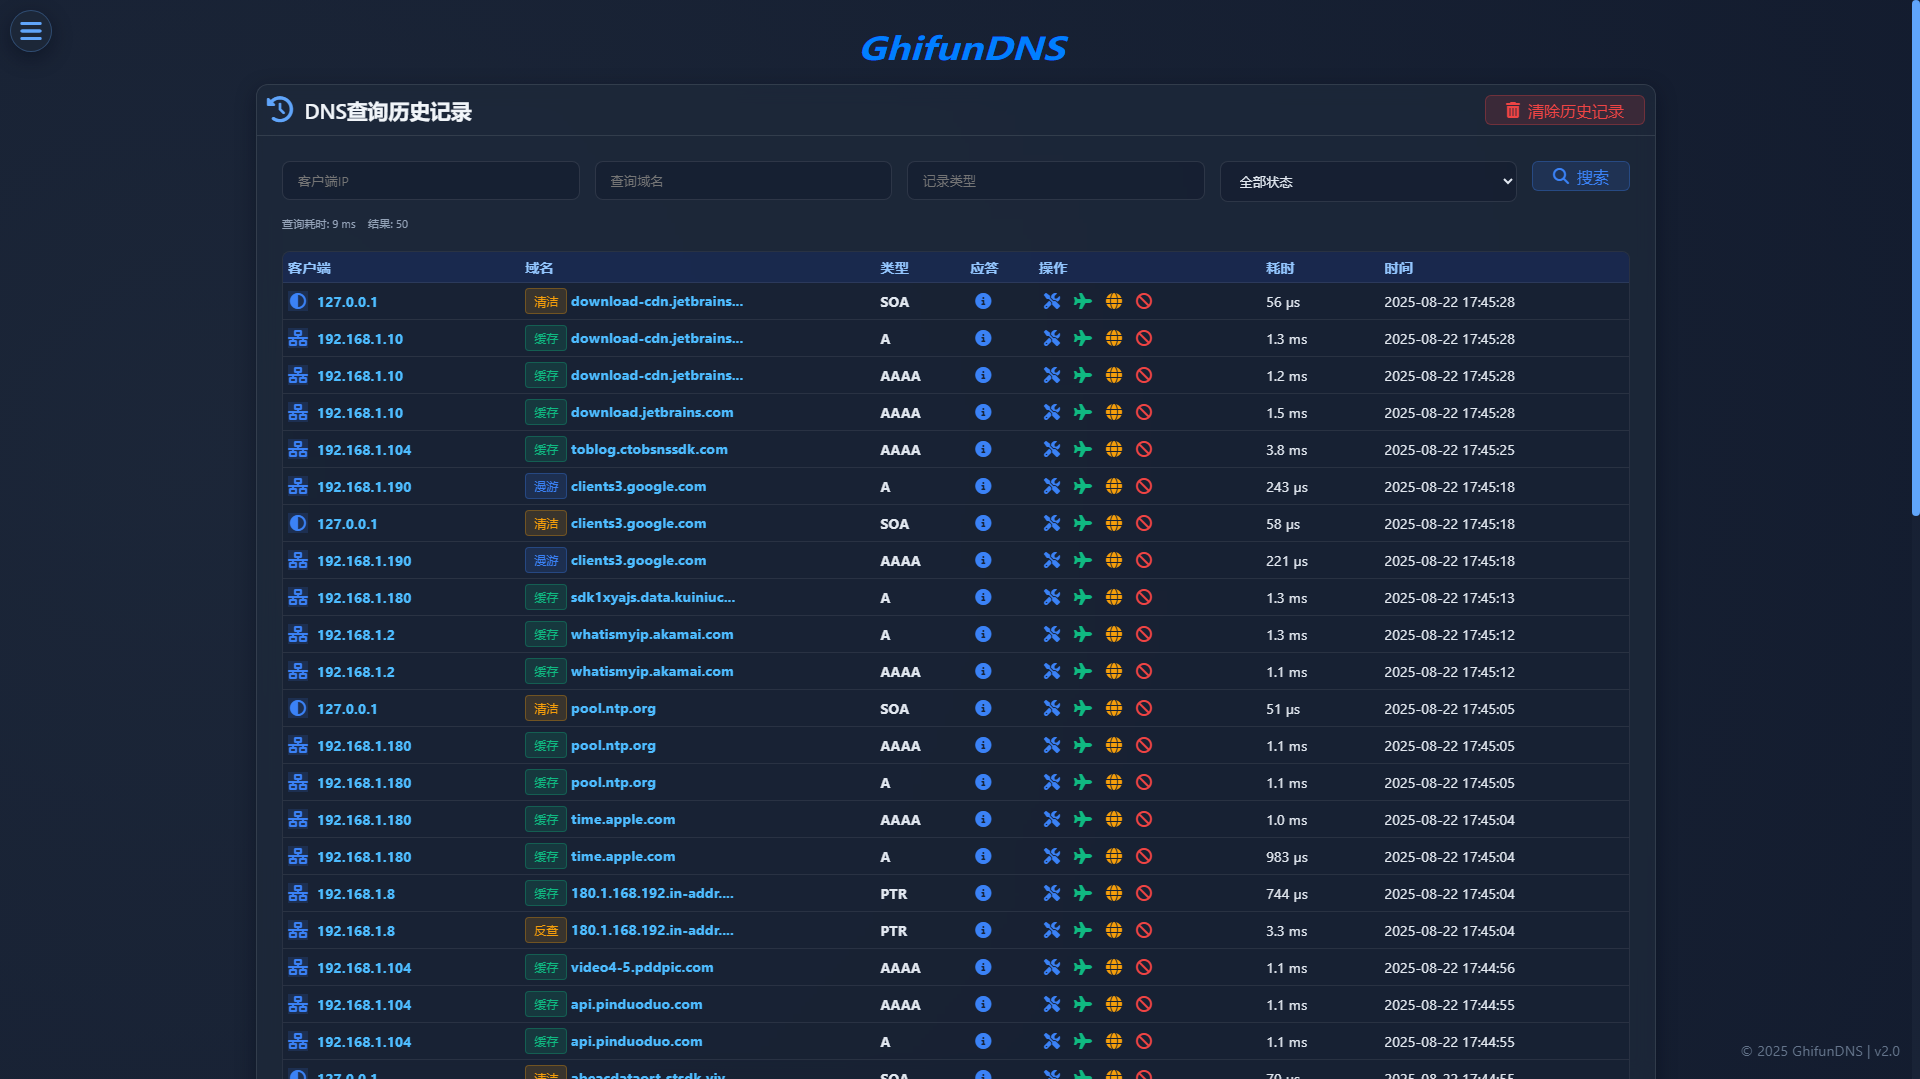Click info icon for download.jetbrains.com row
The image size is (1920, 1079).
tap(983, 412)
